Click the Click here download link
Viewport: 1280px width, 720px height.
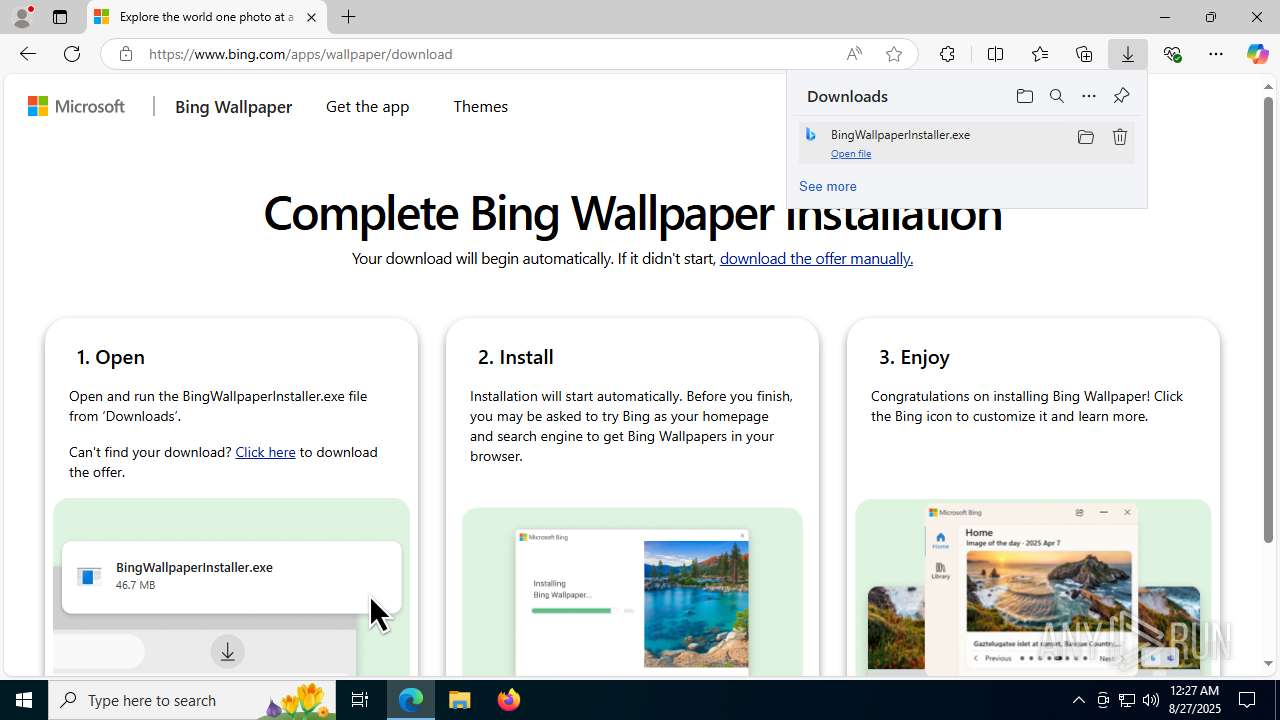(265, 452)
